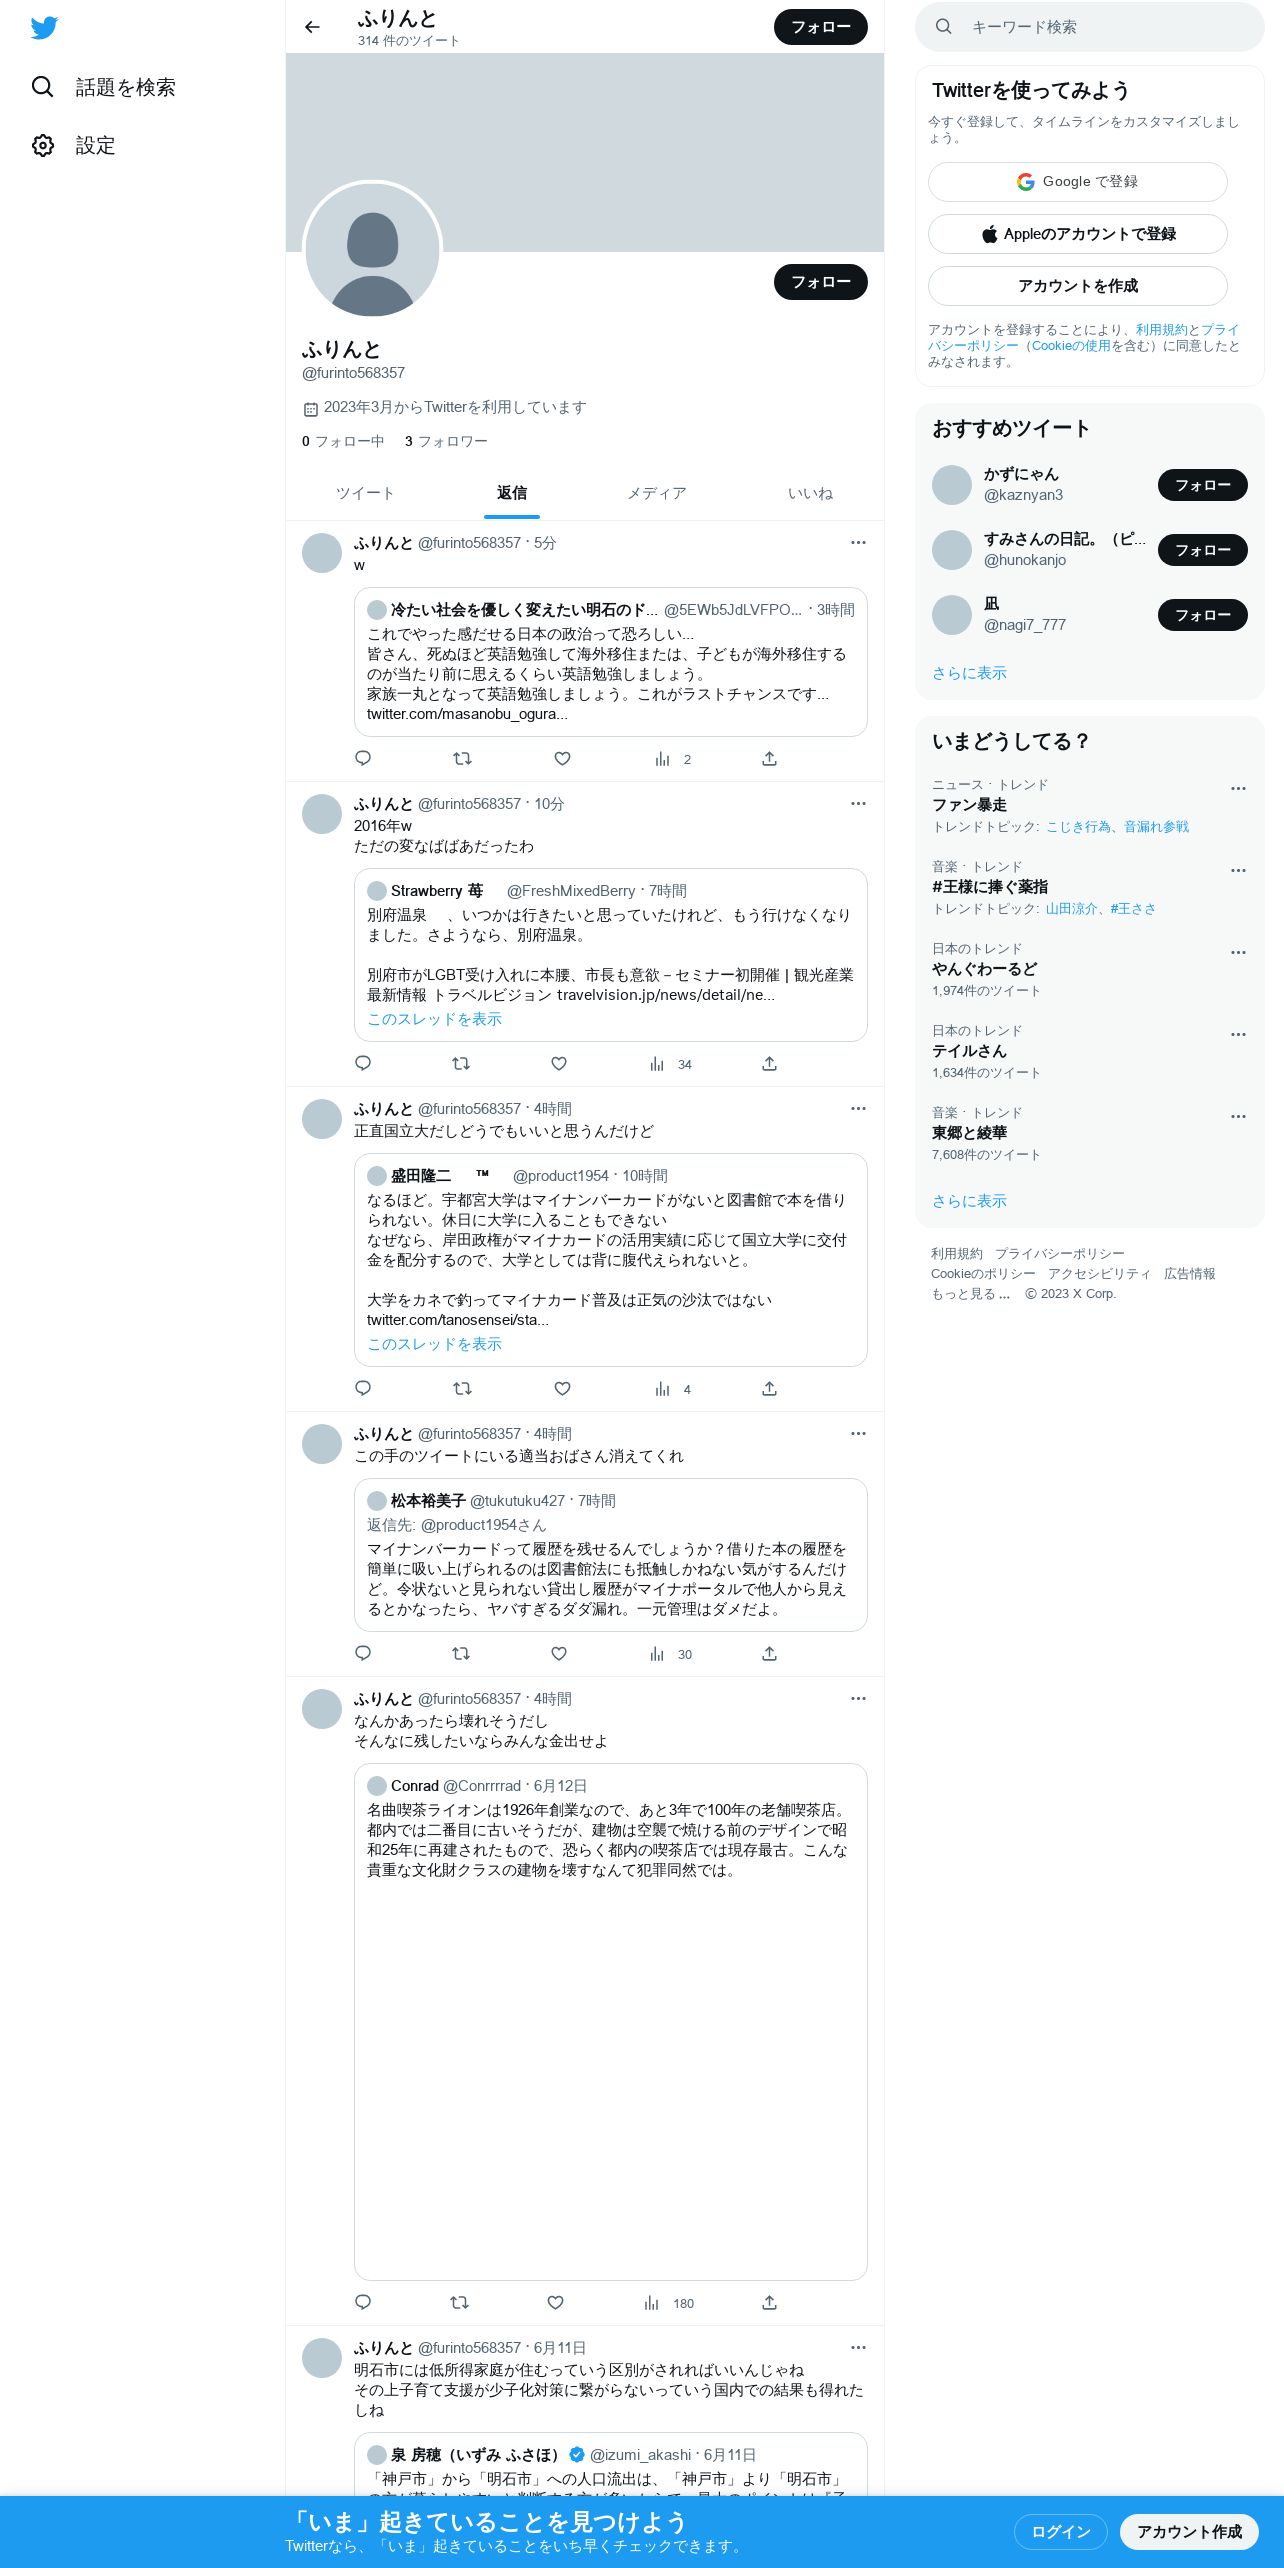Reply to the 5分 tweet 'w'
The image size is (1284, 2568).
click(363, 759)
